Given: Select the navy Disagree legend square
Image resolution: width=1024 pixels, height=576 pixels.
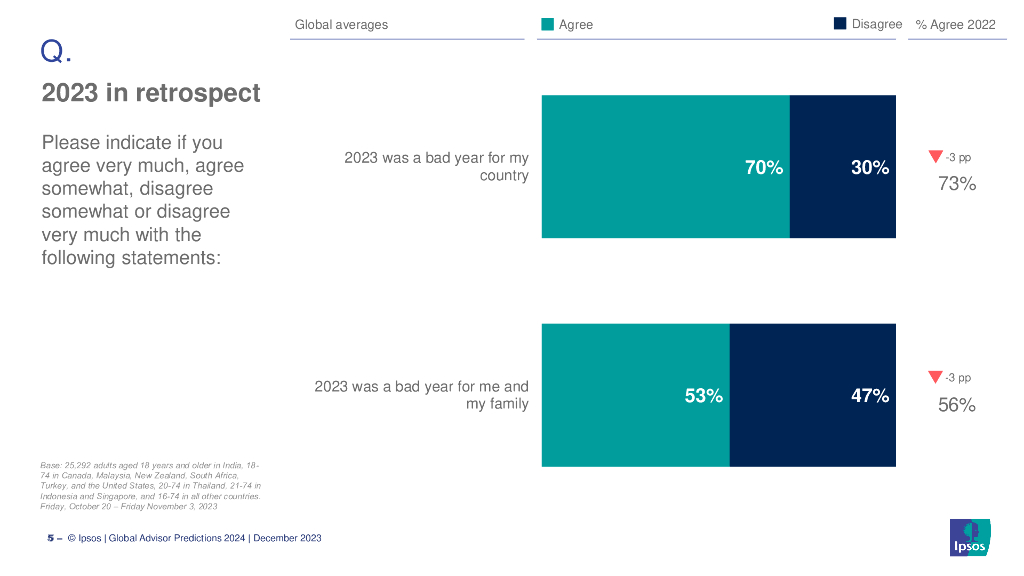Looking at the screenshot, I should [840, 24].
